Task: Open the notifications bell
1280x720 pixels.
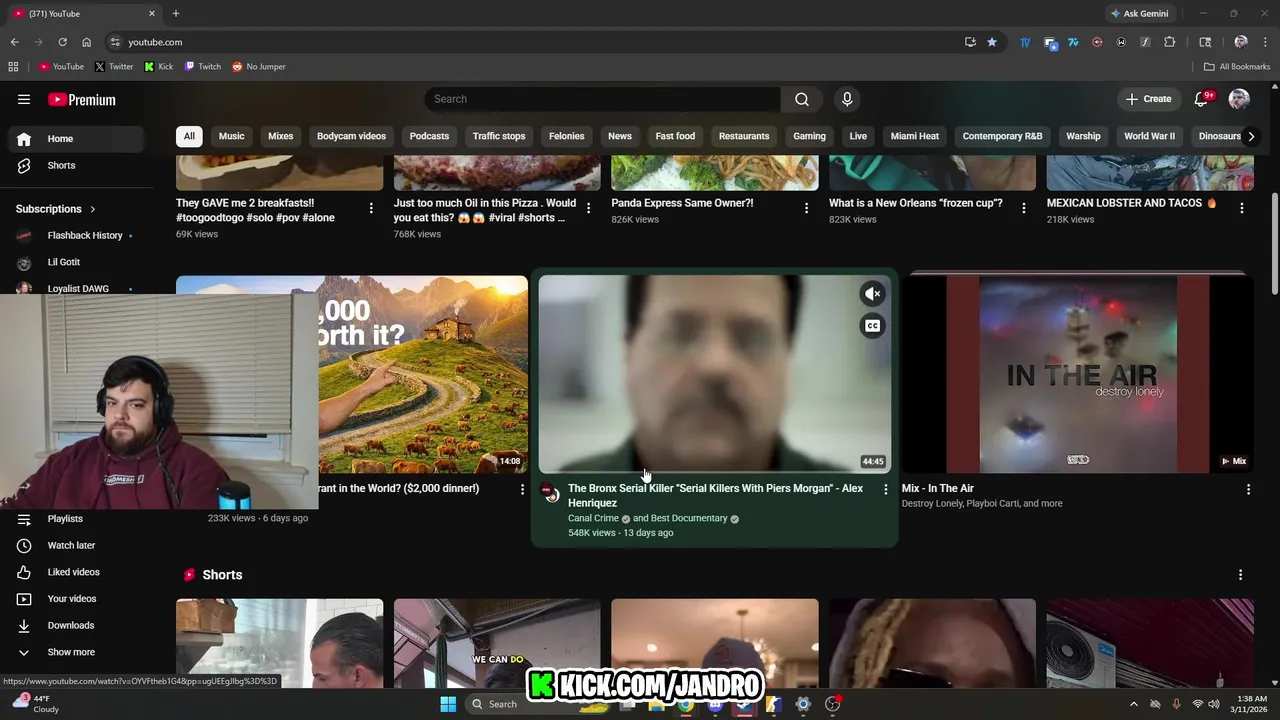Action: pos(1202,99)
